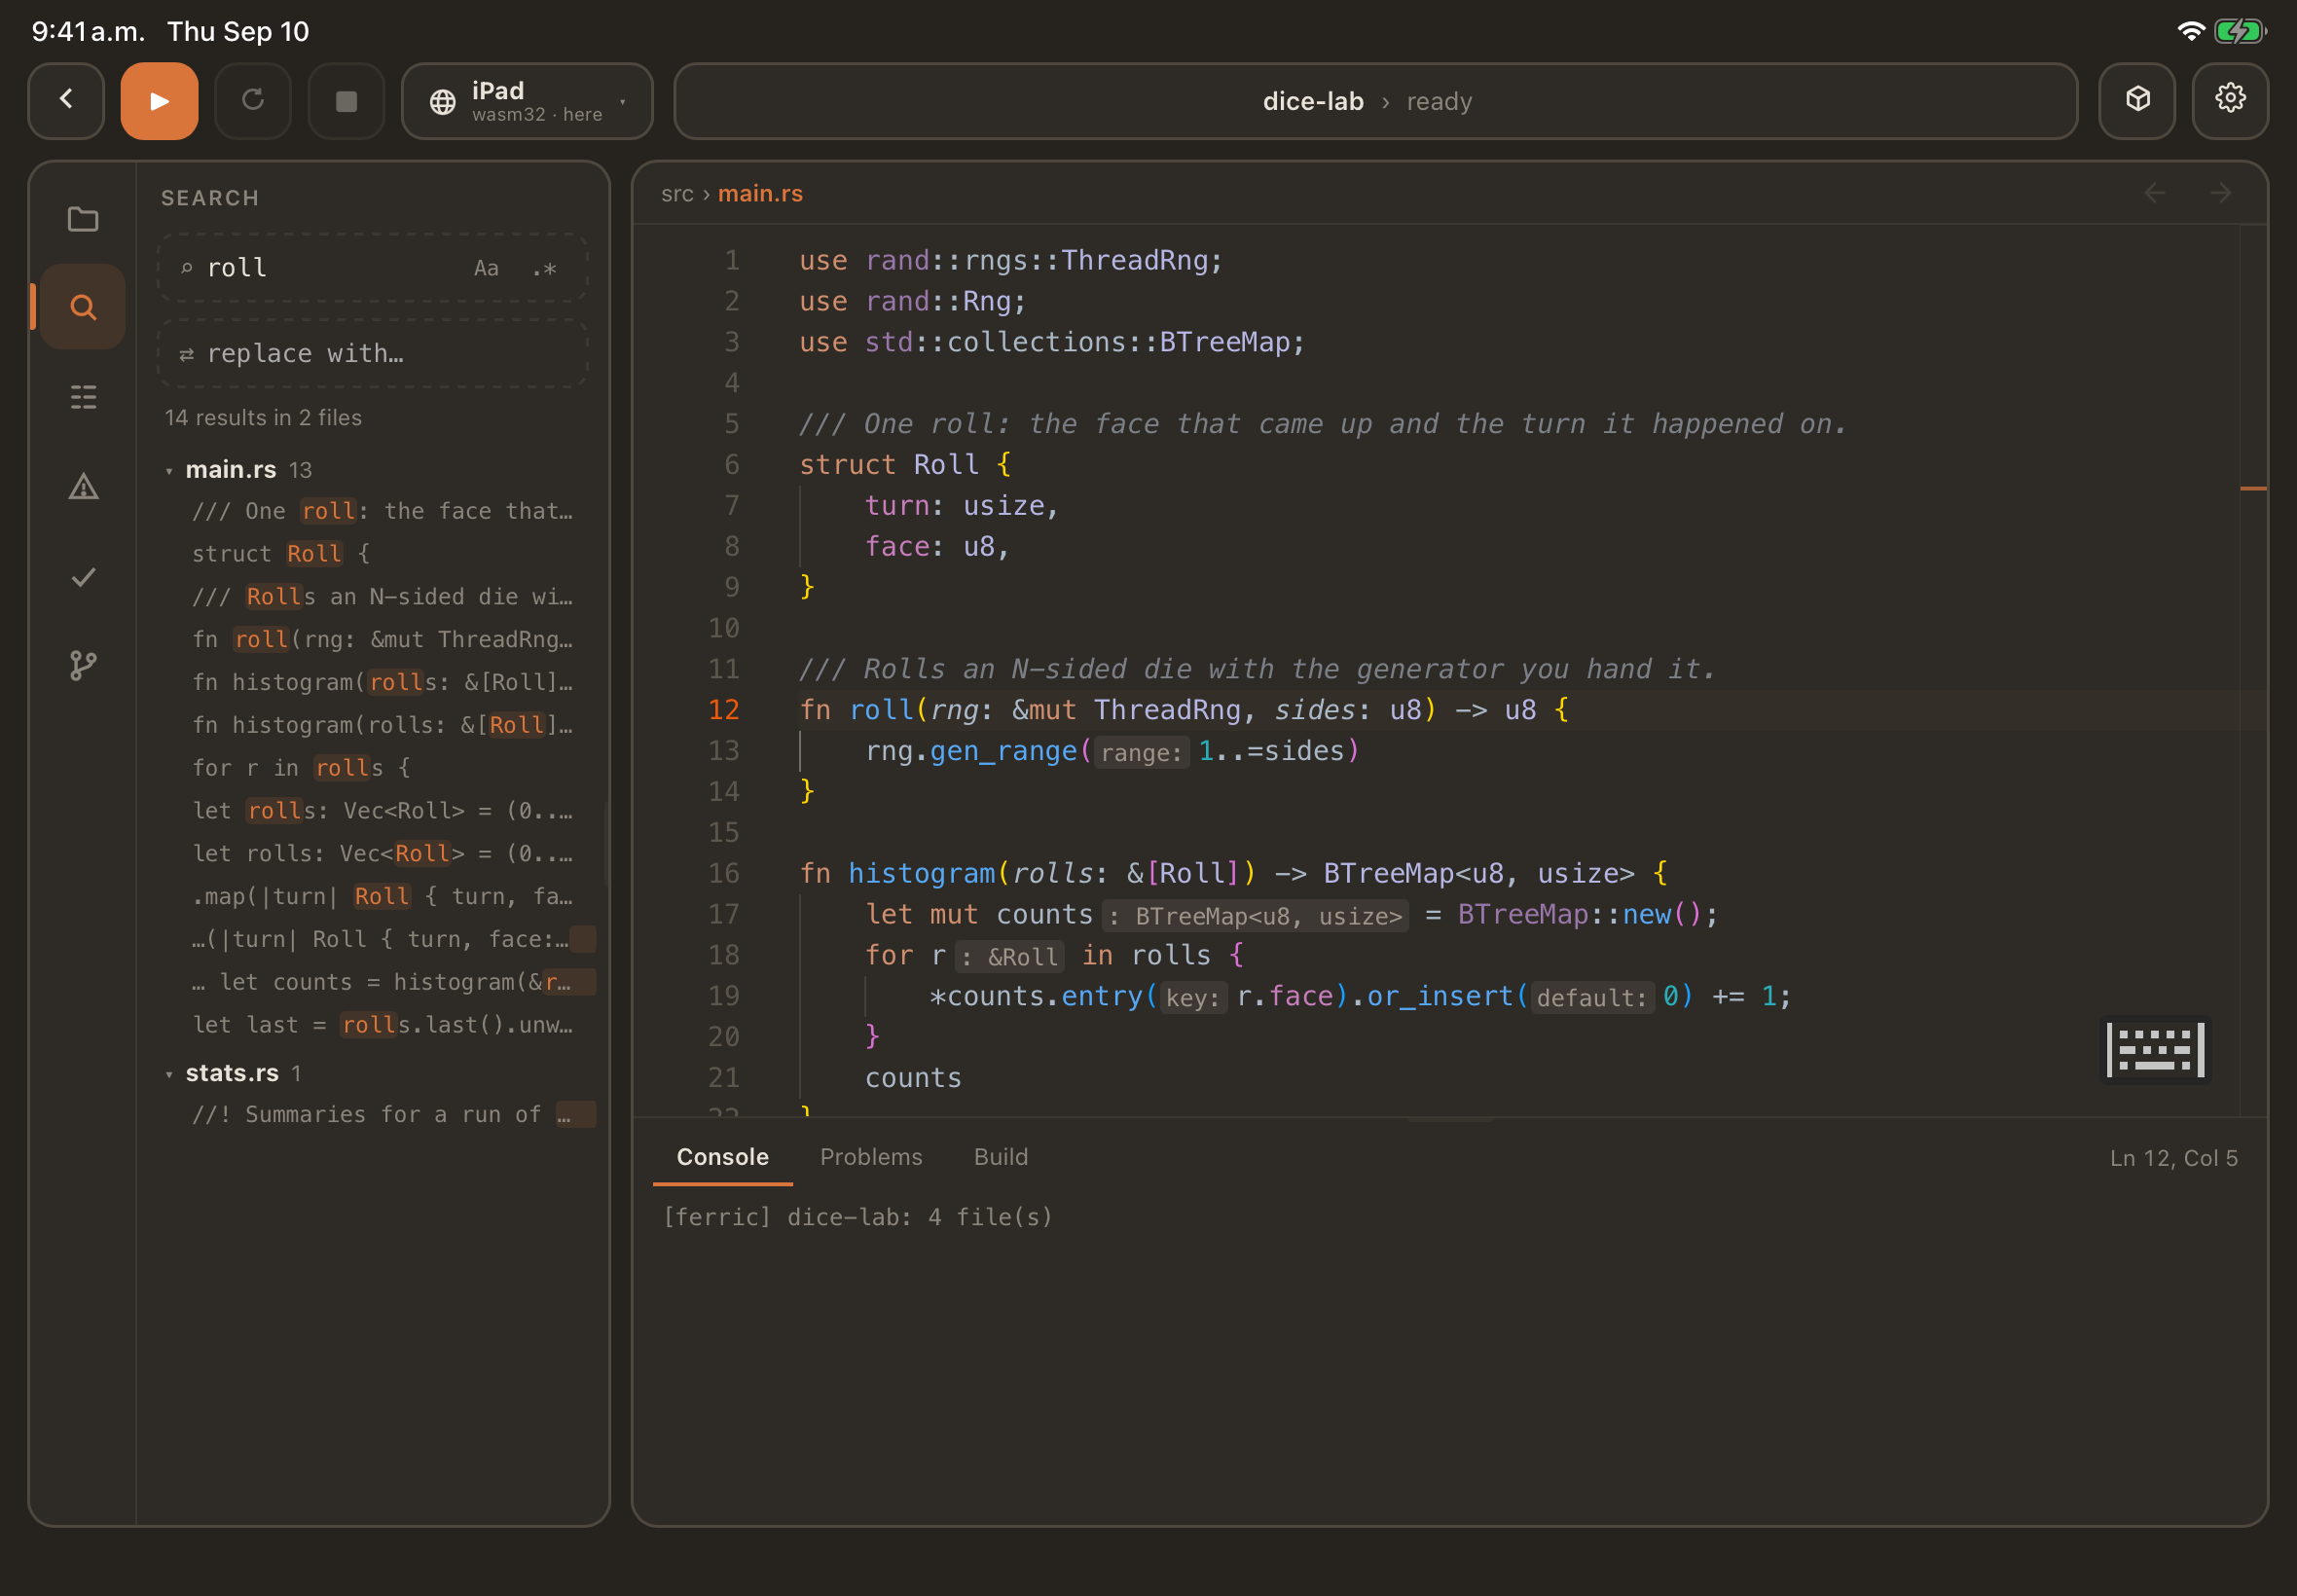Select the search sidebar icon
This screenshot has width=2297, height=1596.
tap(83, 307)
